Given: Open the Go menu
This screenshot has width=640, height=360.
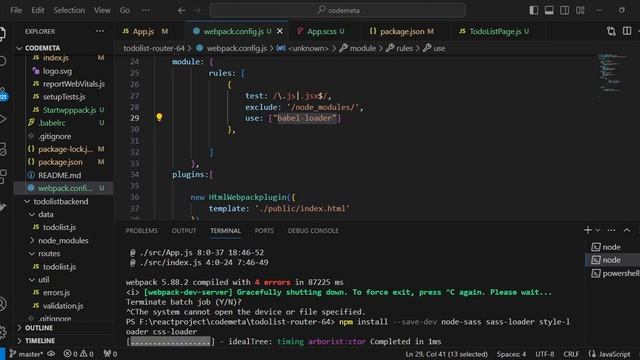Looking at the screenshot, I should pos(124,10).
